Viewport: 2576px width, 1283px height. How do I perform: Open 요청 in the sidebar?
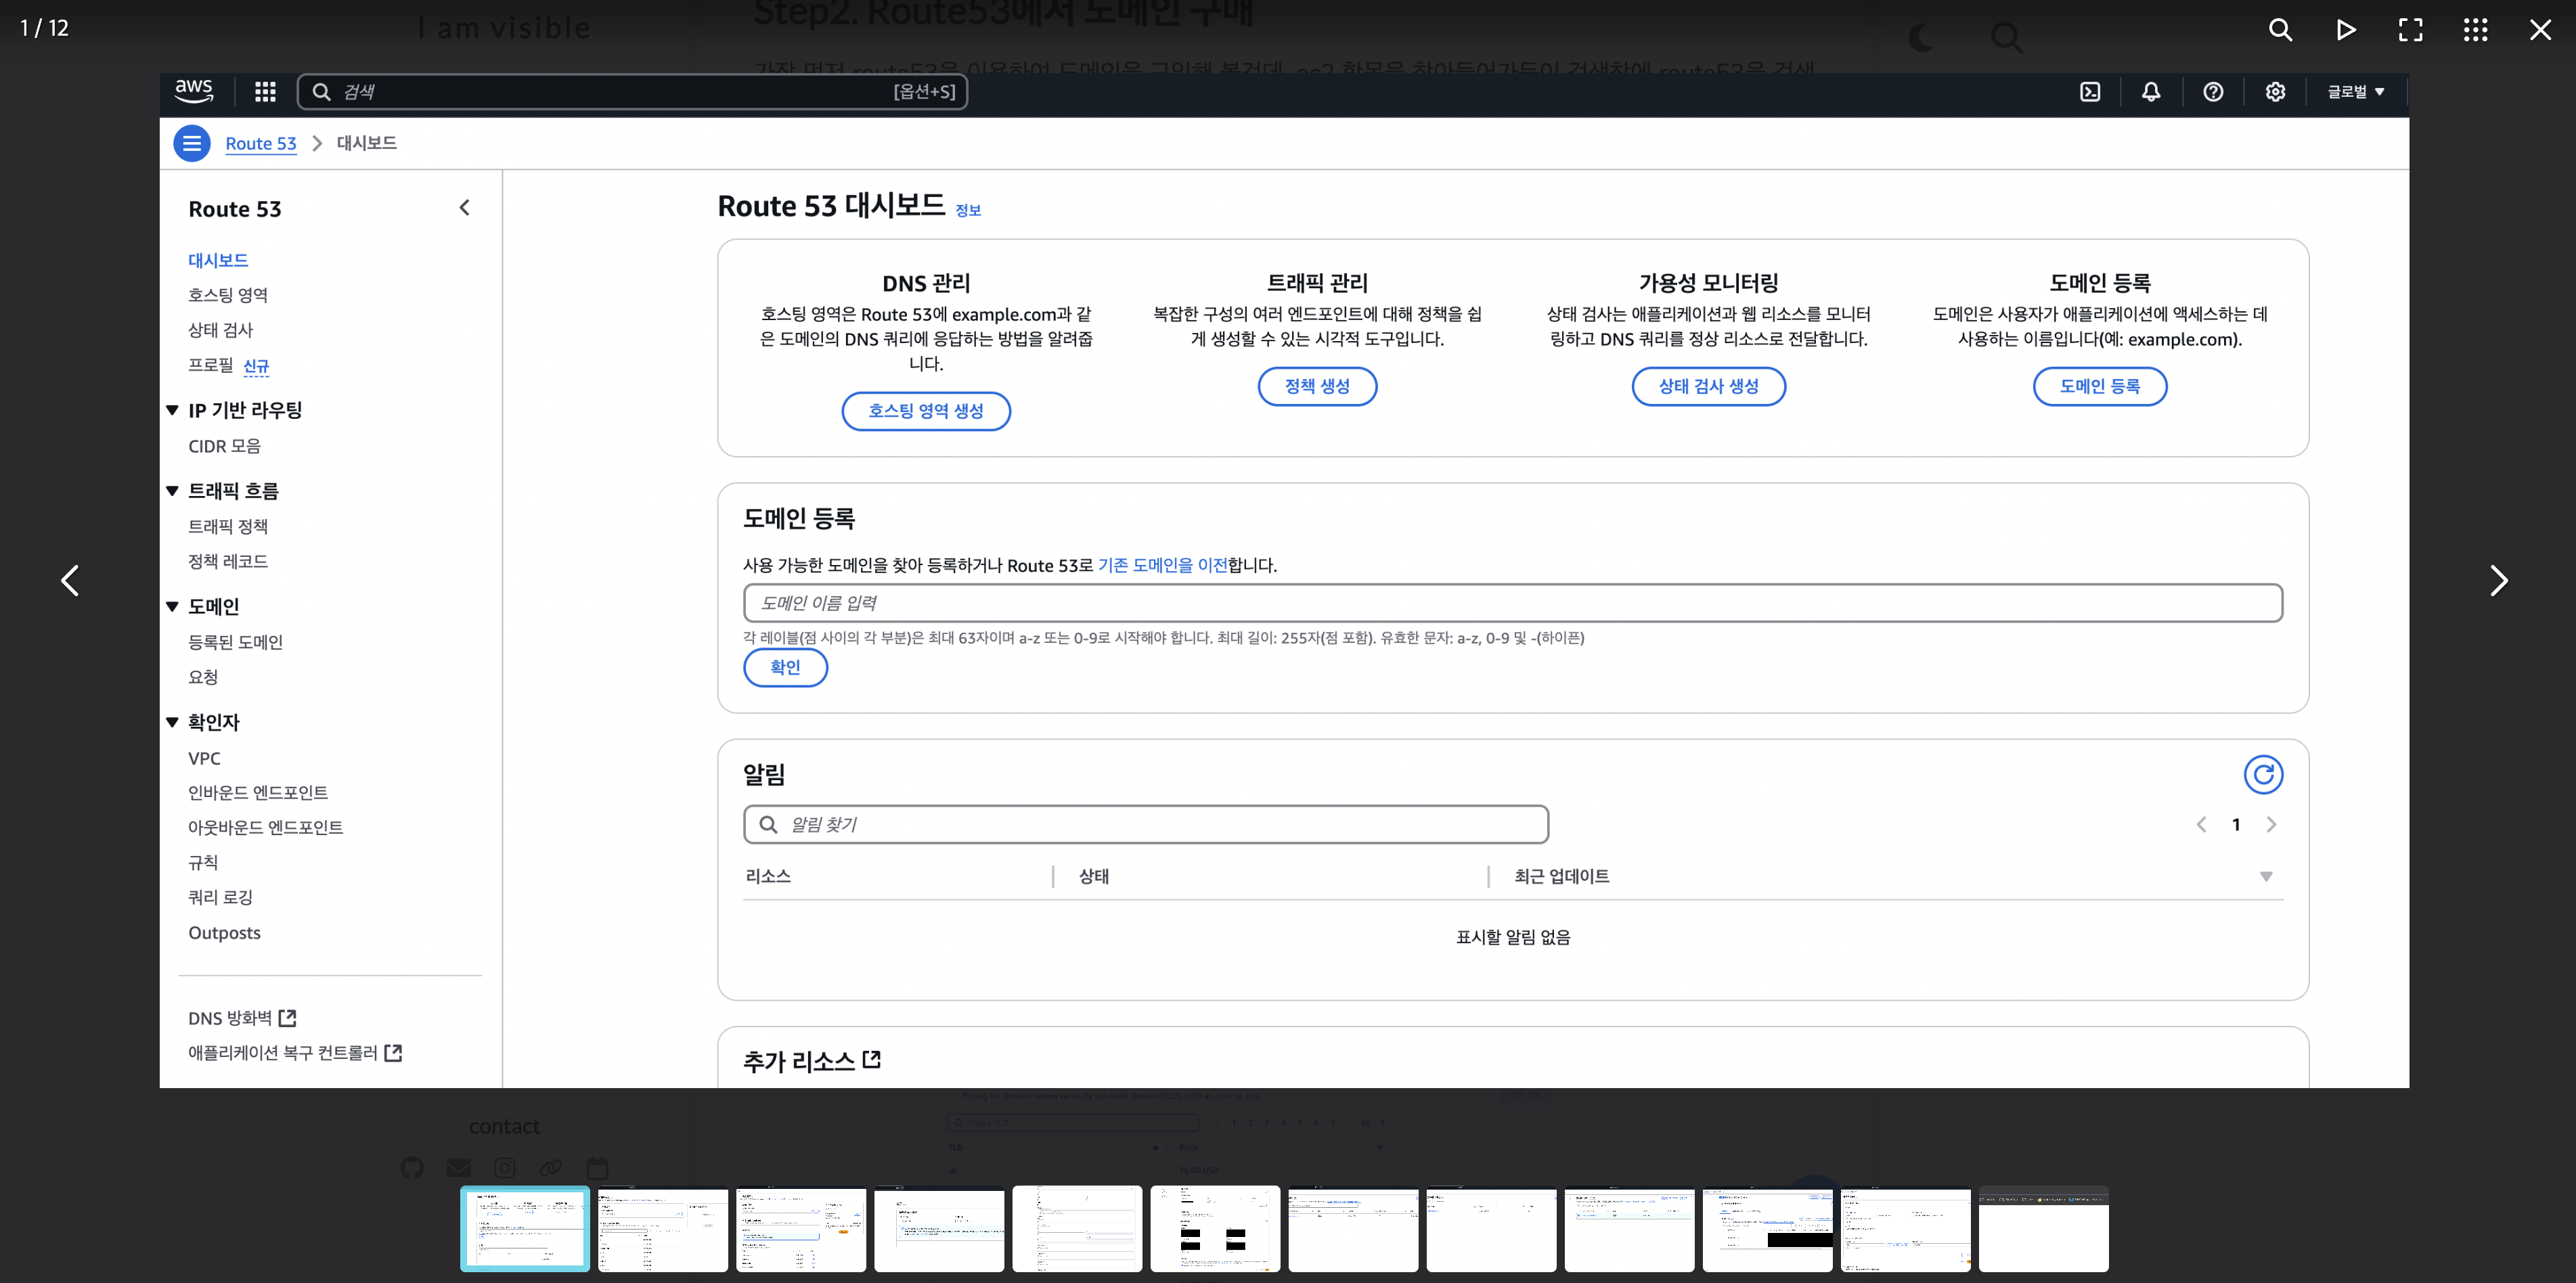[x=203, y=677]
